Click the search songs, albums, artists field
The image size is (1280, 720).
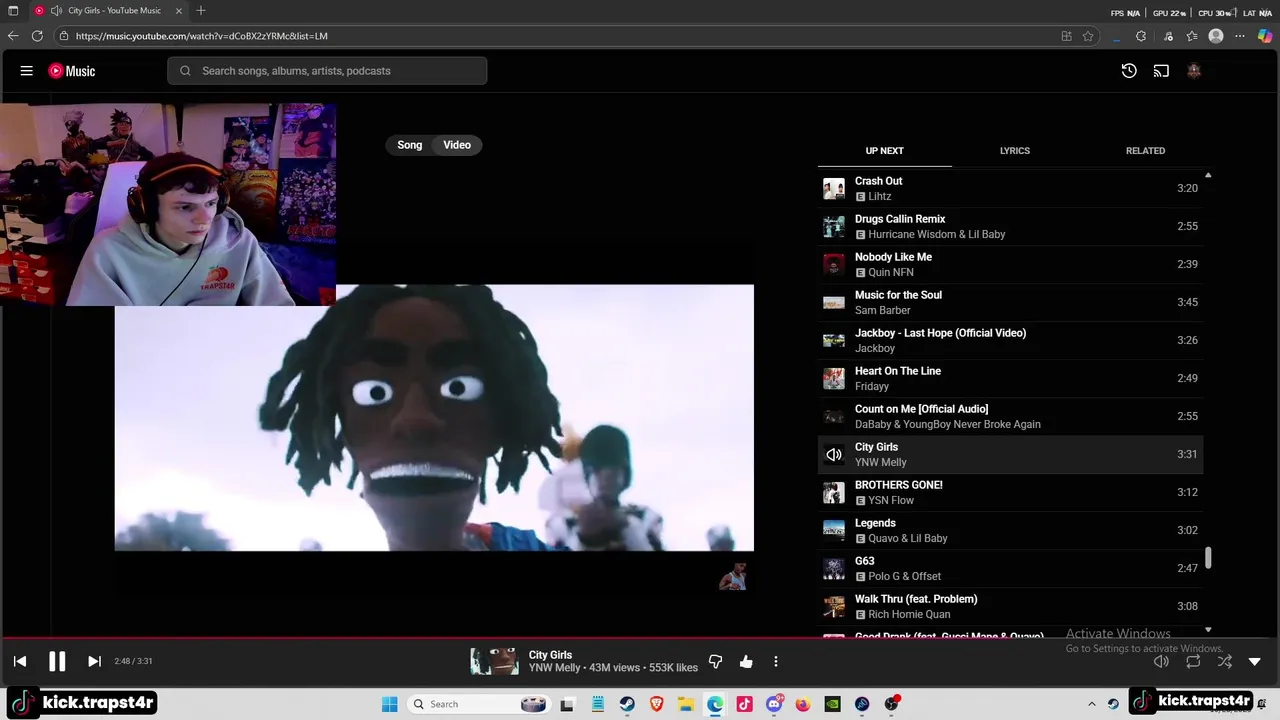(327, 71)
